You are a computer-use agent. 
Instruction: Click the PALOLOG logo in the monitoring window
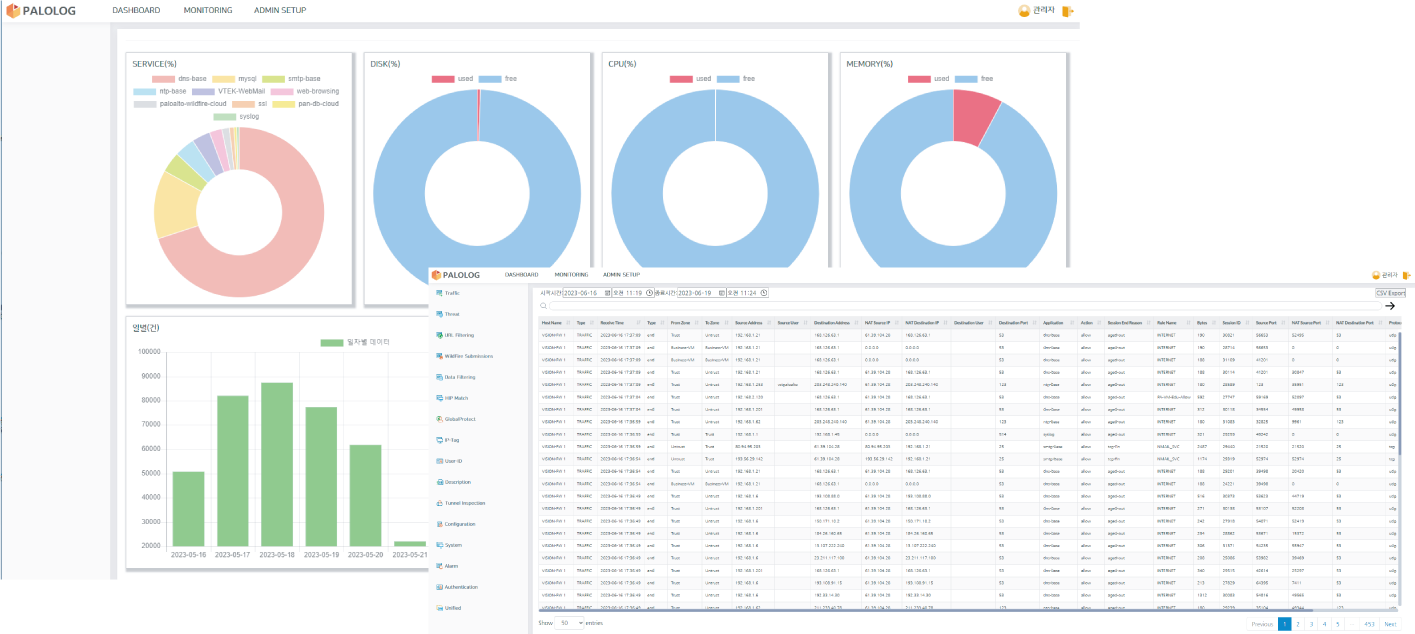pyautogui.click(x=456, y=275)
